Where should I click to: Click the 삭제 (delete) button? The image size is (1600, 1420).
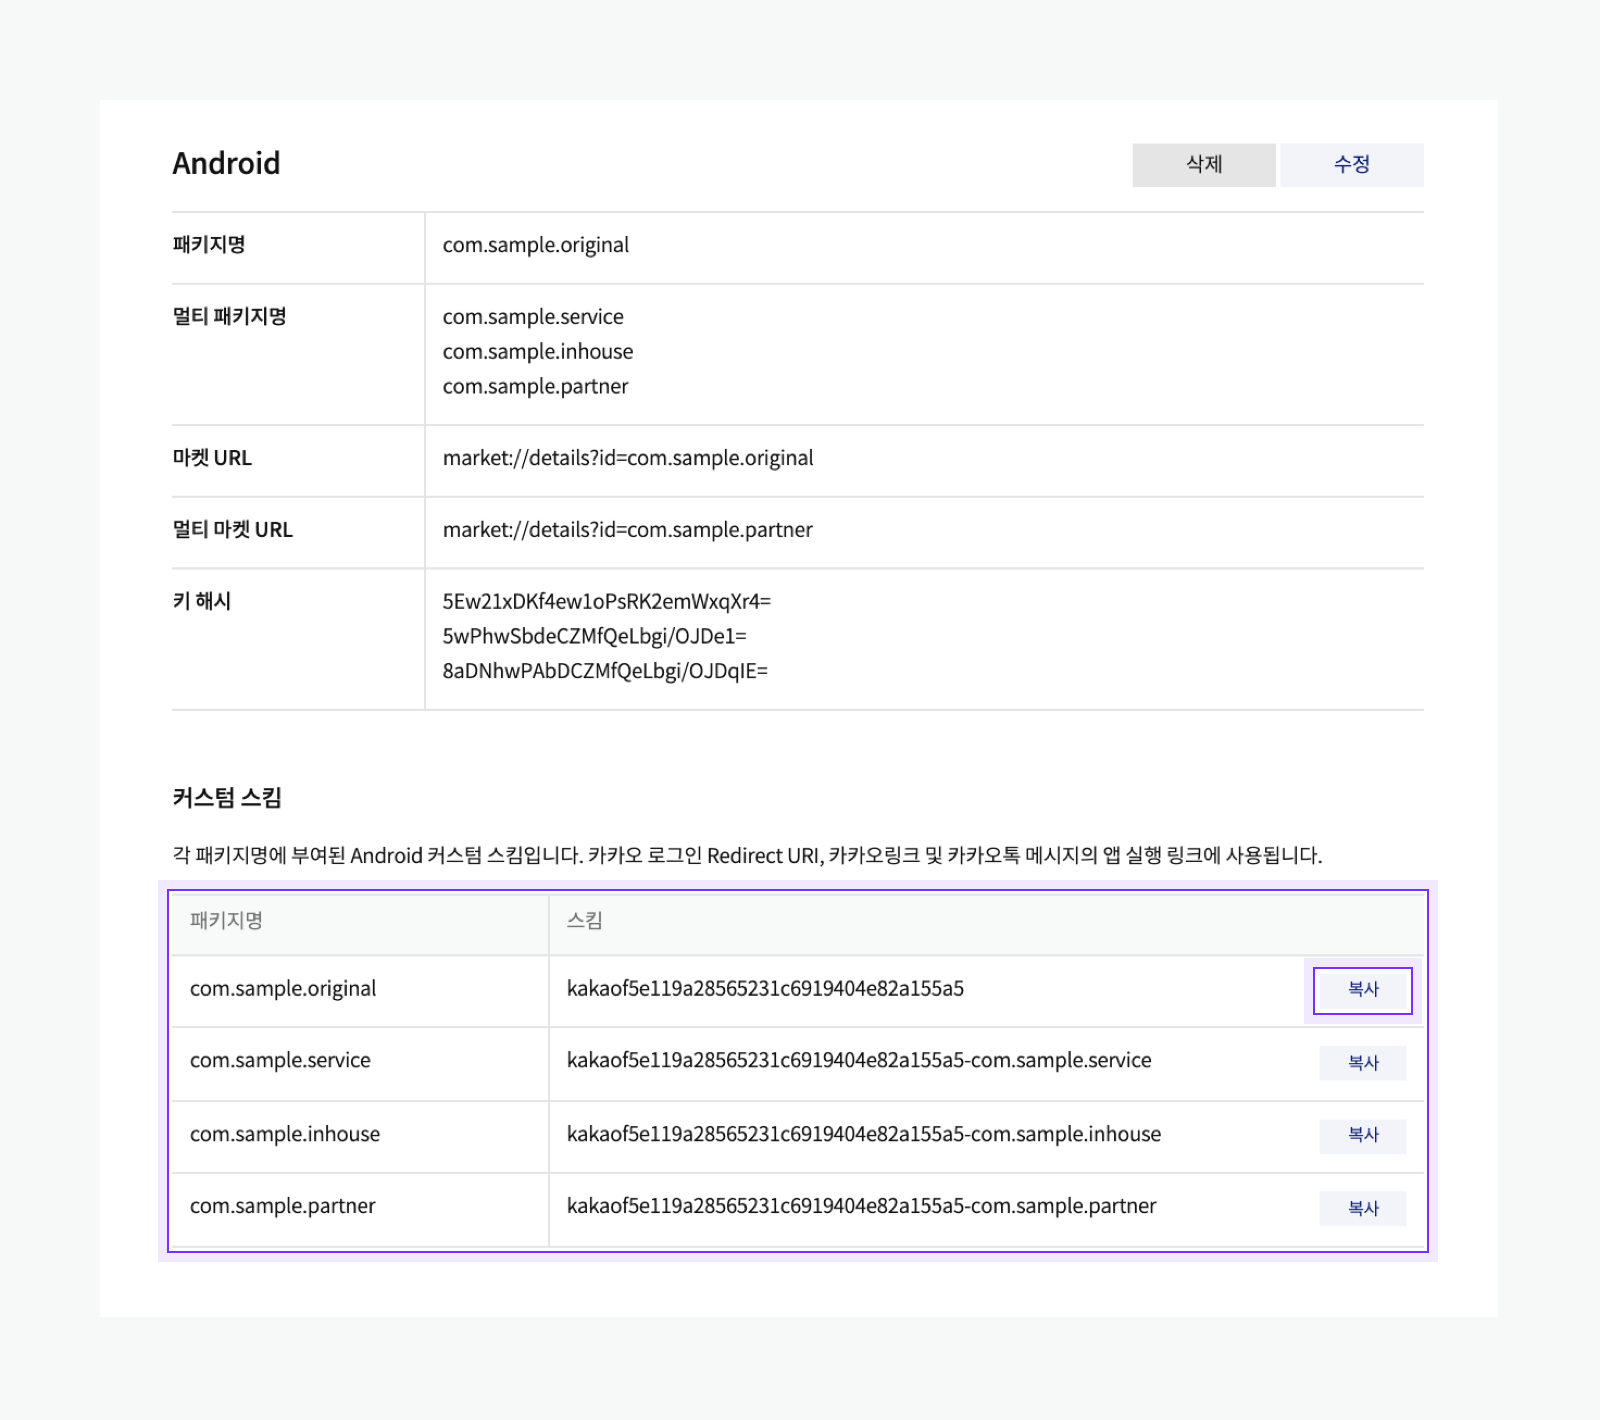pos(1204,165)
